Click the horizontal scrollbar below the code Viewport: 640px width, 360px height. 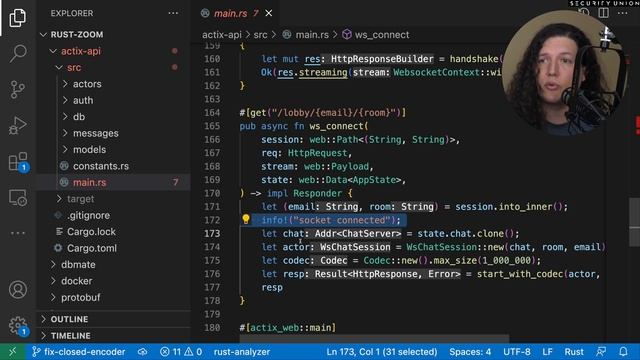(x=374, y=338)
